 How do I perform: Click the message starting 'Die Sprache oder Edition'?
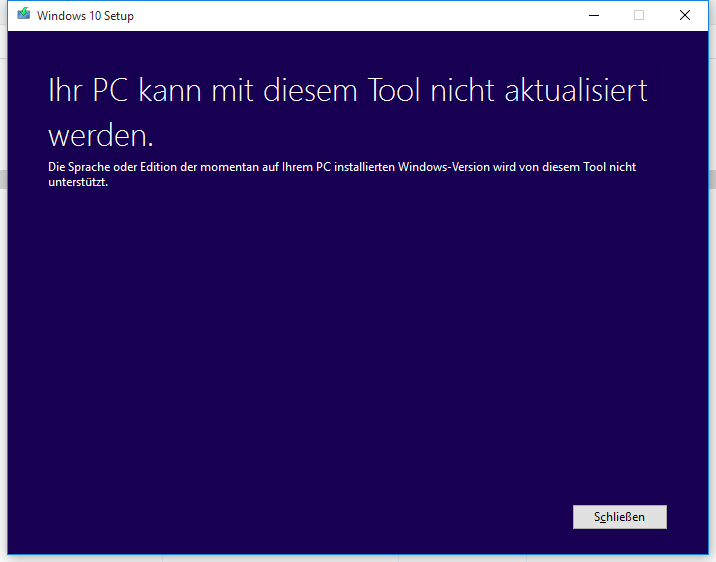point(342,174)
